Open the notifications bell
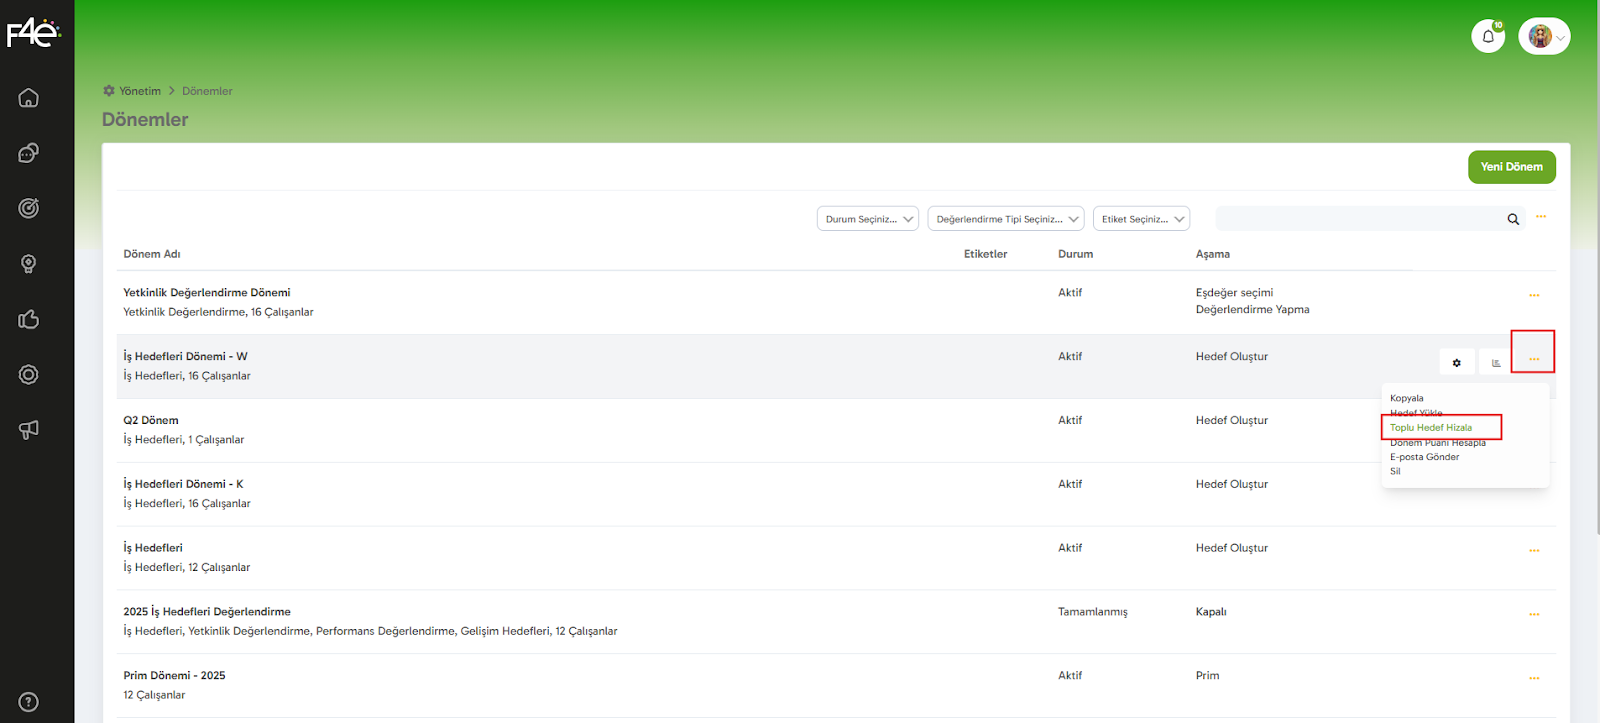Screen dimensions: 1600x723 tap(1488, 37)
